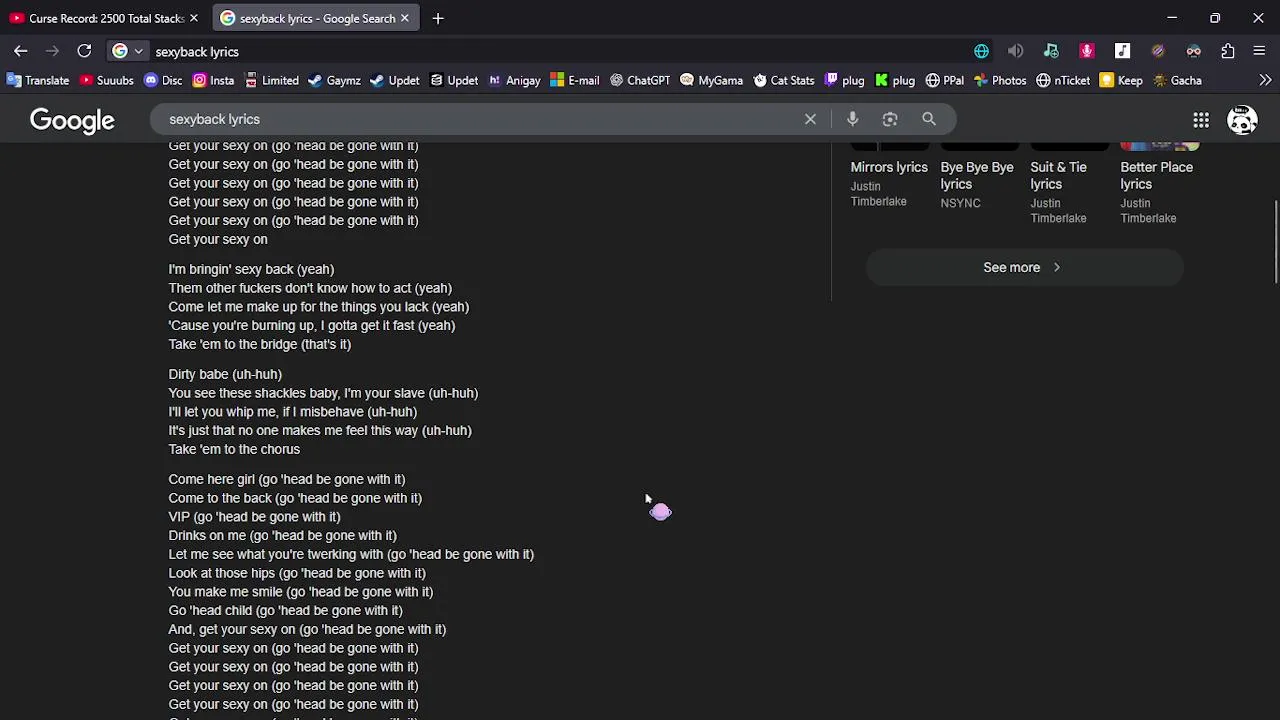This screenshot has height=720, width=1280.
Task: Click lyric line 'I'm bringin' sexy back (yeah)'
Action: pyautogui.click(x=251, y=269)
